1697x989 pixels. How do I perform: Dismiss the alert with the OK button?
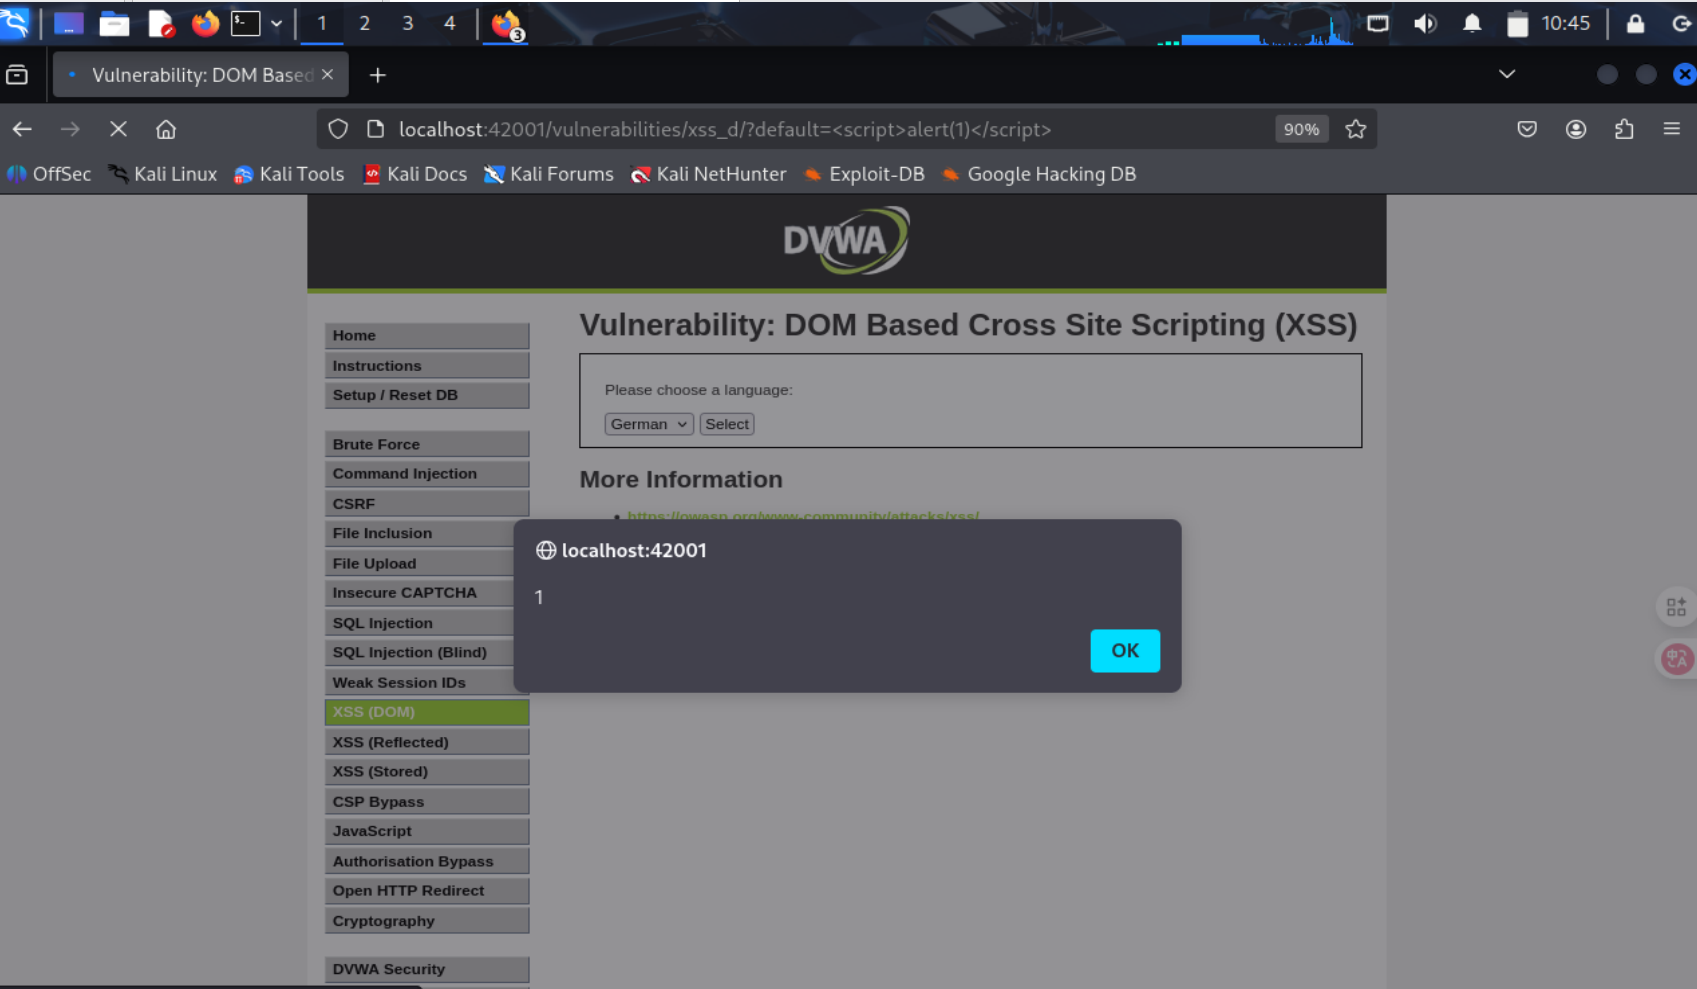coord(1125,651)
